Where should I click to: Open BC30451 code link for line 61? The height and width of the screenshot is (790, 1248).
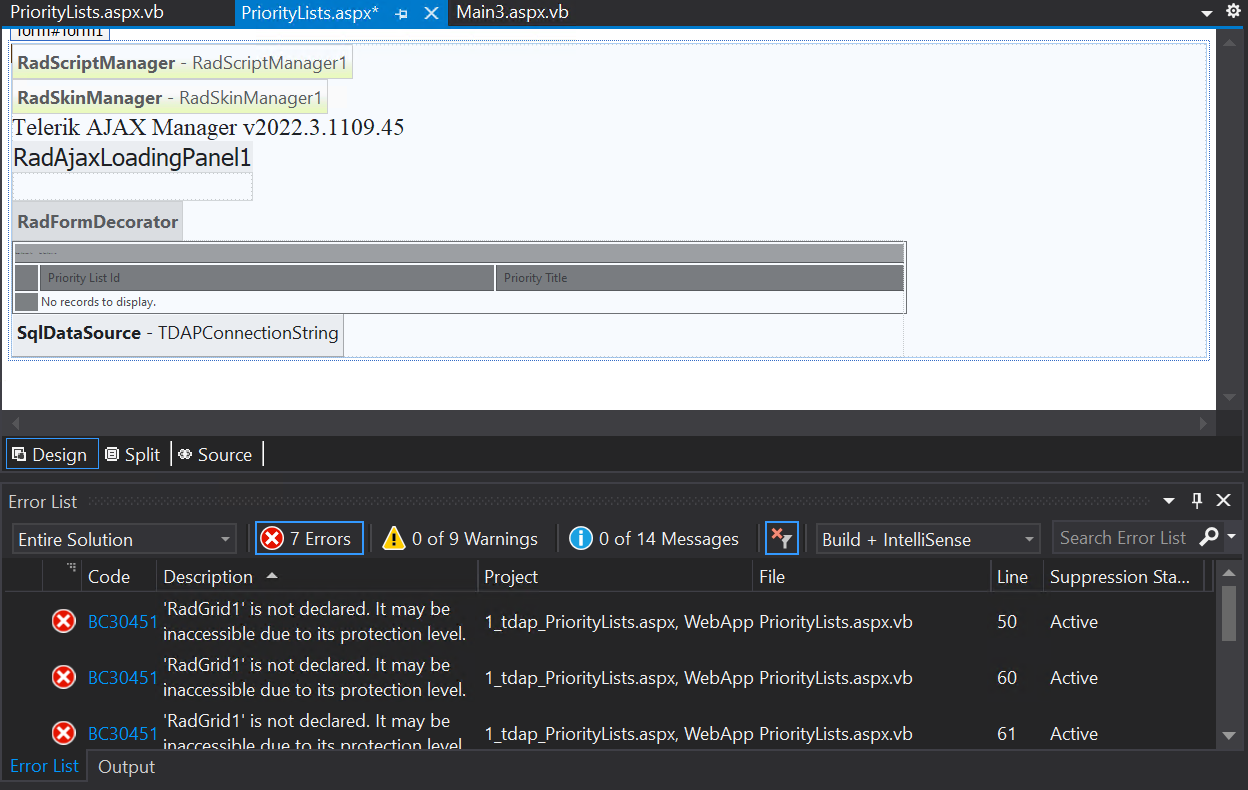[123, 734]
